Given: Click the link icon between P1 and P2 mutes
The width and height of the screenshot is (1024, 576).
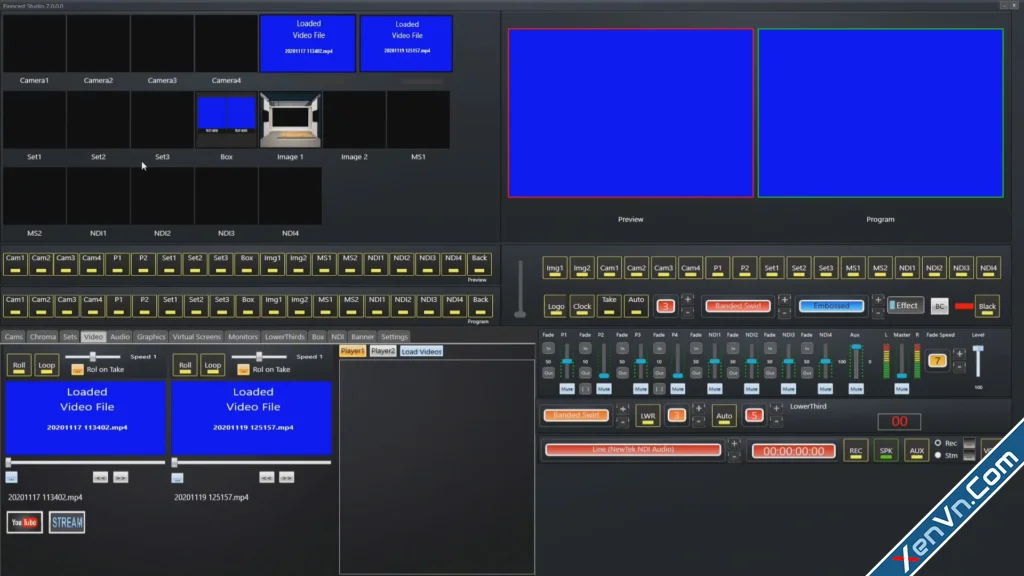Looking at the screenshot, I should point(585,389).
